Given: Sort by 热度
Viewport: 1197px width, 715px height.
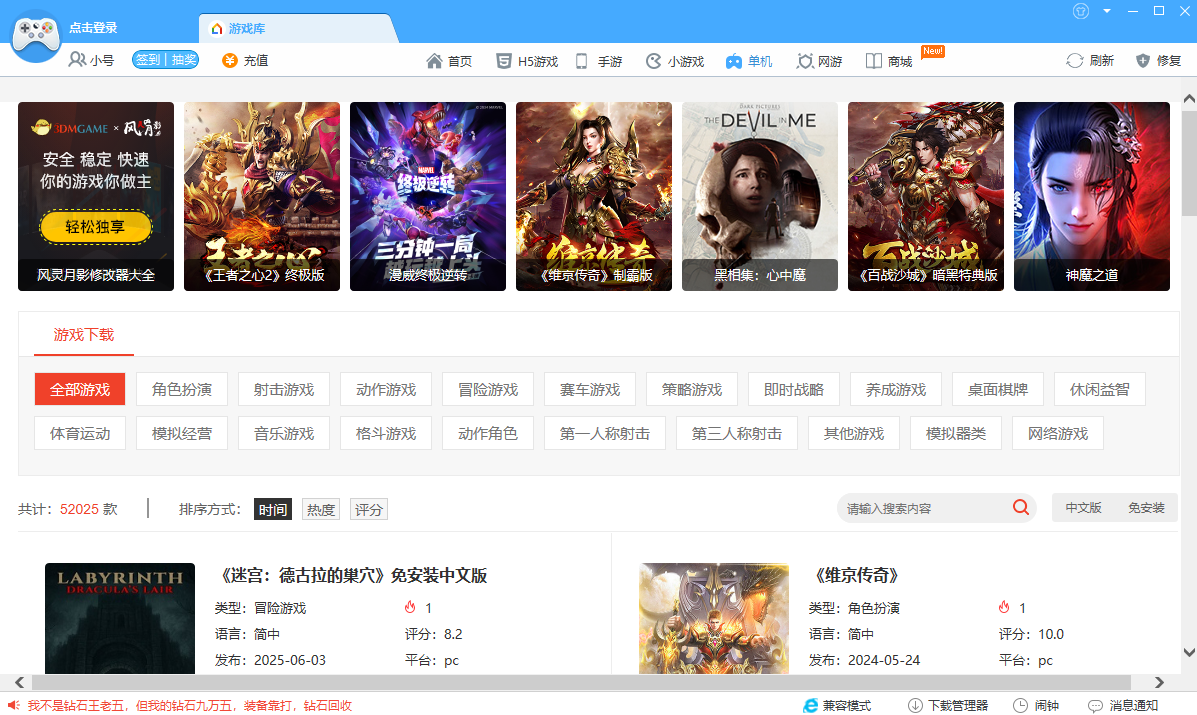Looking at the screenshot, I should pos(321,510).
